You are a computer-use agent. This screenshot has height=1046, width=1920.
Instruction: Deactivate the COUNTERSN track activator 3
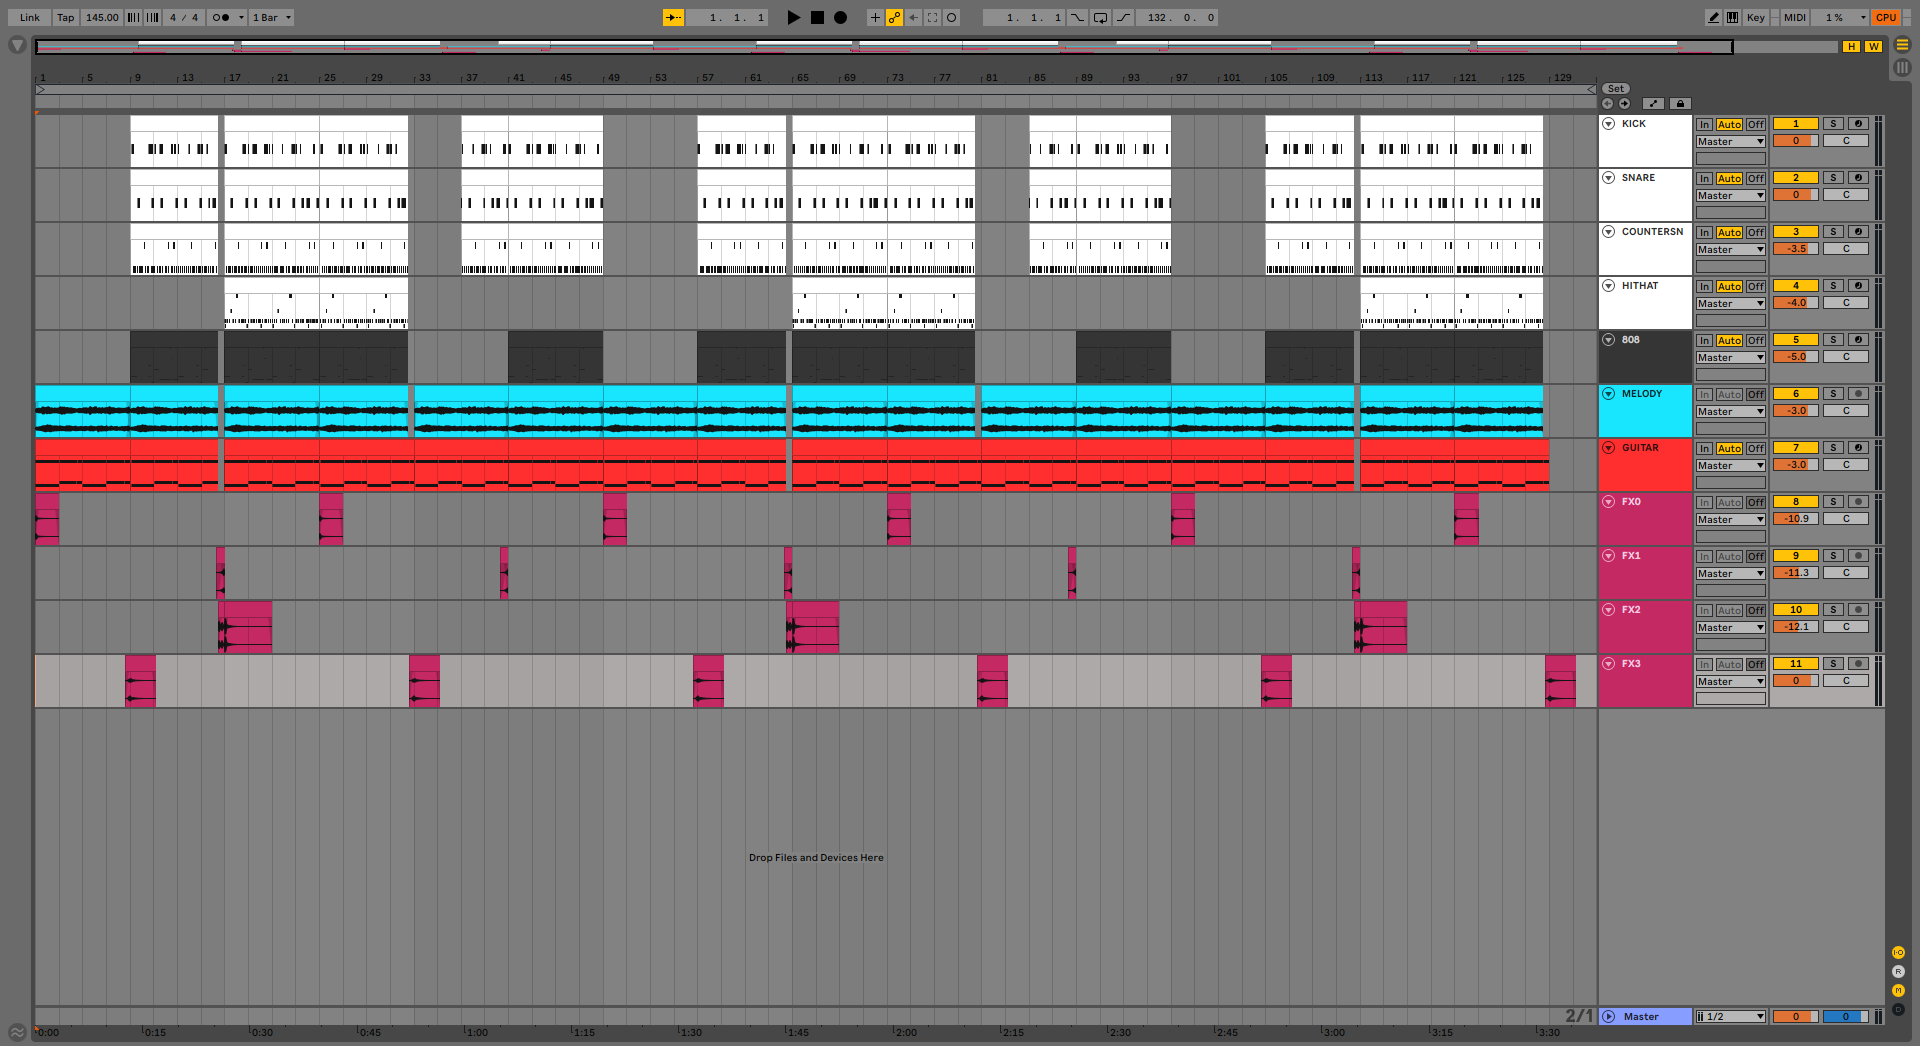pyautogui.click(x=1796, y=232)
